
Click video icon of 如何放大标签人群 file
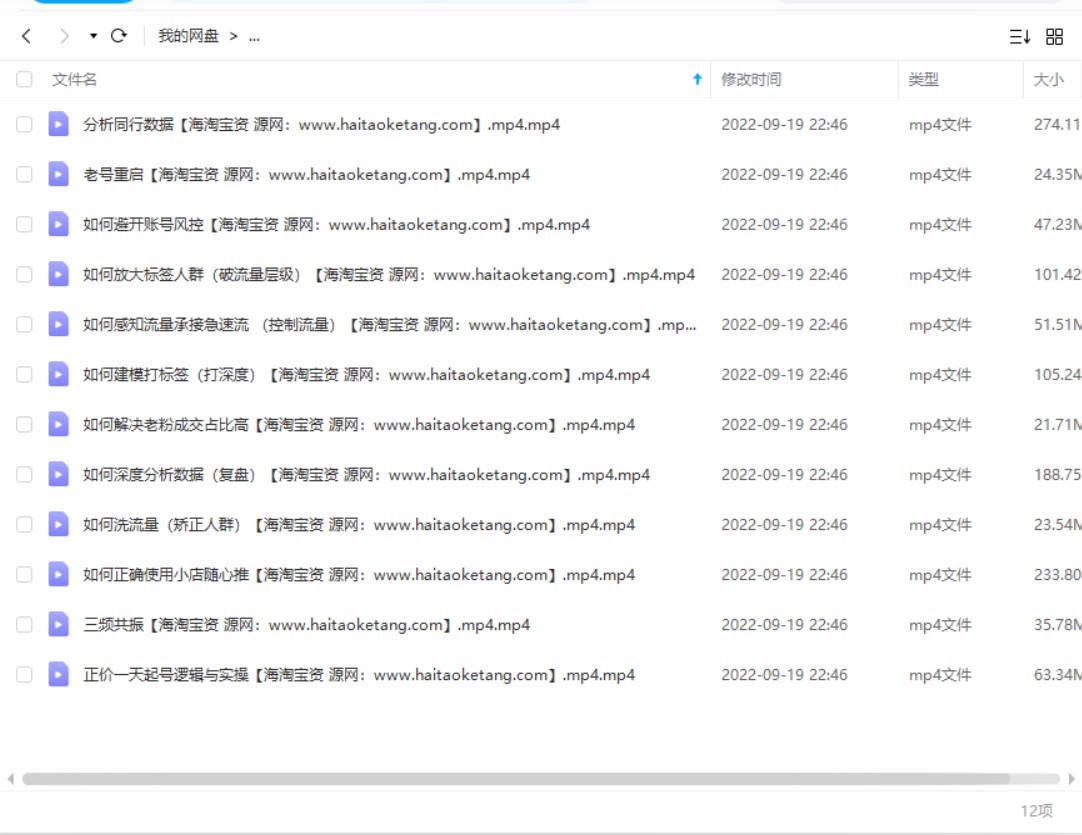pos(58,275)
